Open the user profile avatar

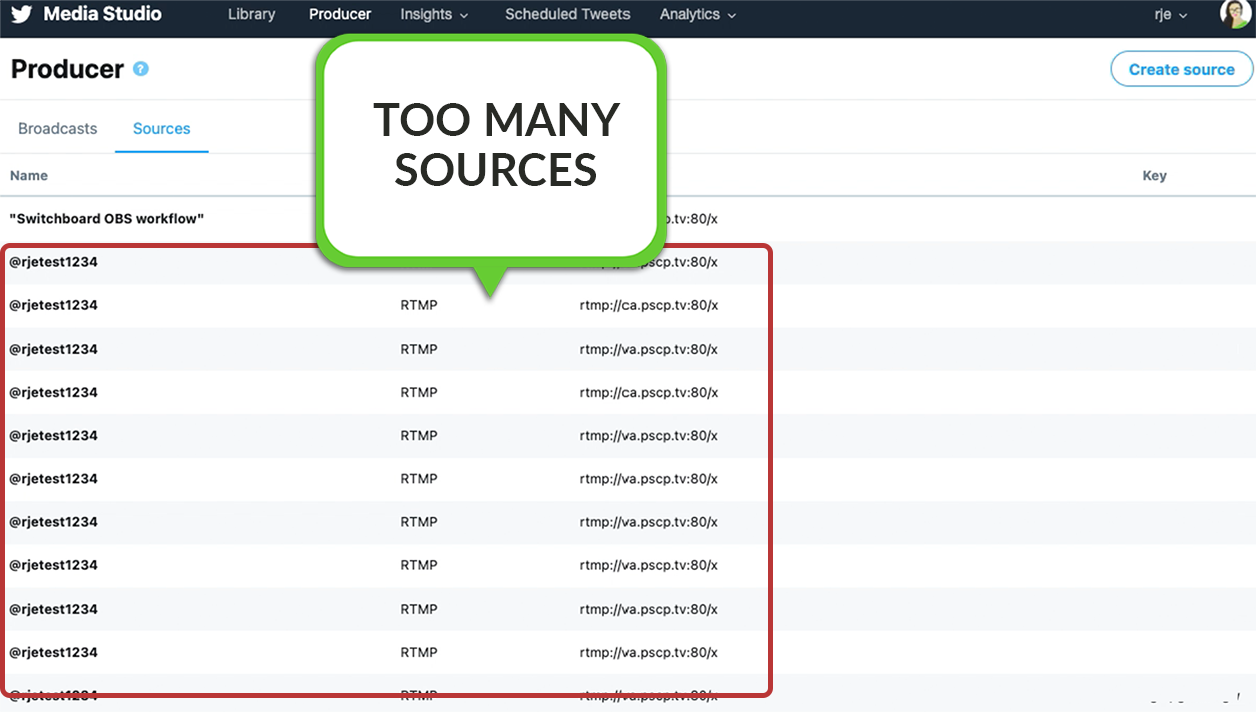coord(1237,14)
